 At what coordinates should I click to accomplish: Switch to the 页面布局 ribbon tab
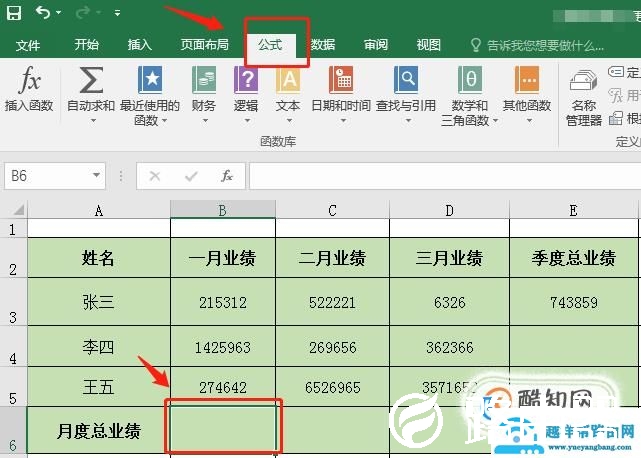point(204,44)
